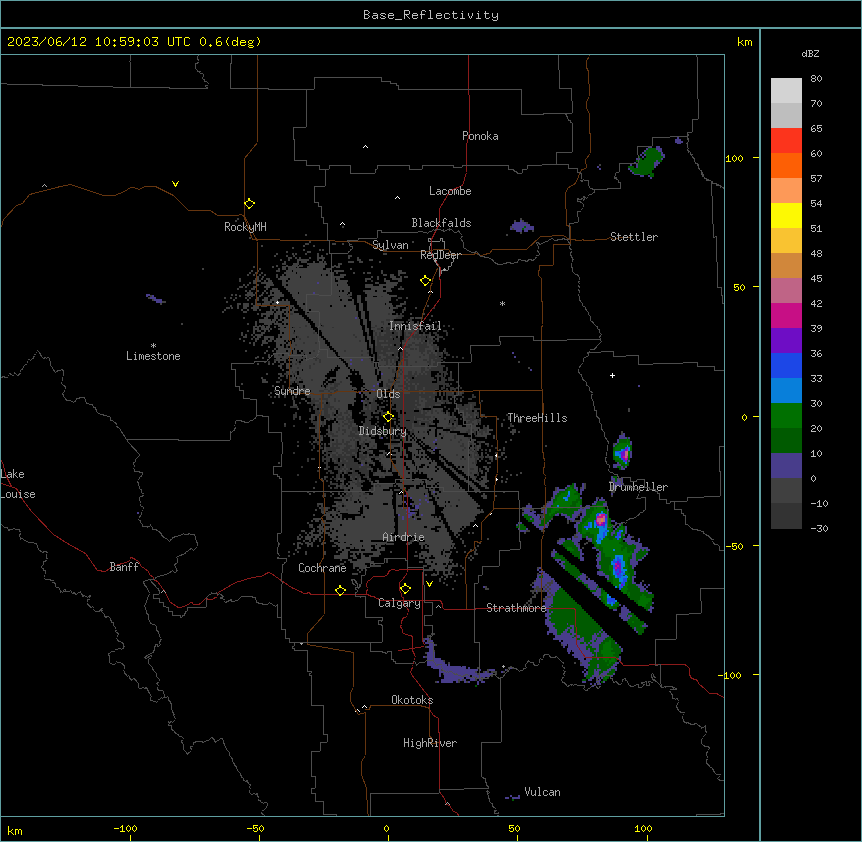Click the yellow diamond marker south of RedDeer
This screenshot has width=862, height=842.
425,281
